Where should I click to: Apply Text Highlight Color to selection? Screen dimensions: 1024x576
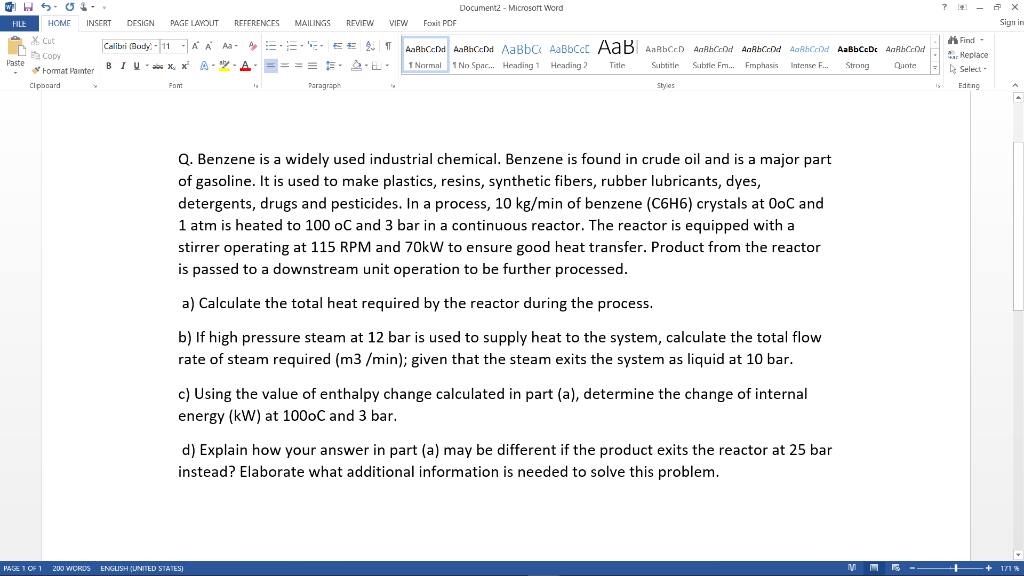click(225, 65)
